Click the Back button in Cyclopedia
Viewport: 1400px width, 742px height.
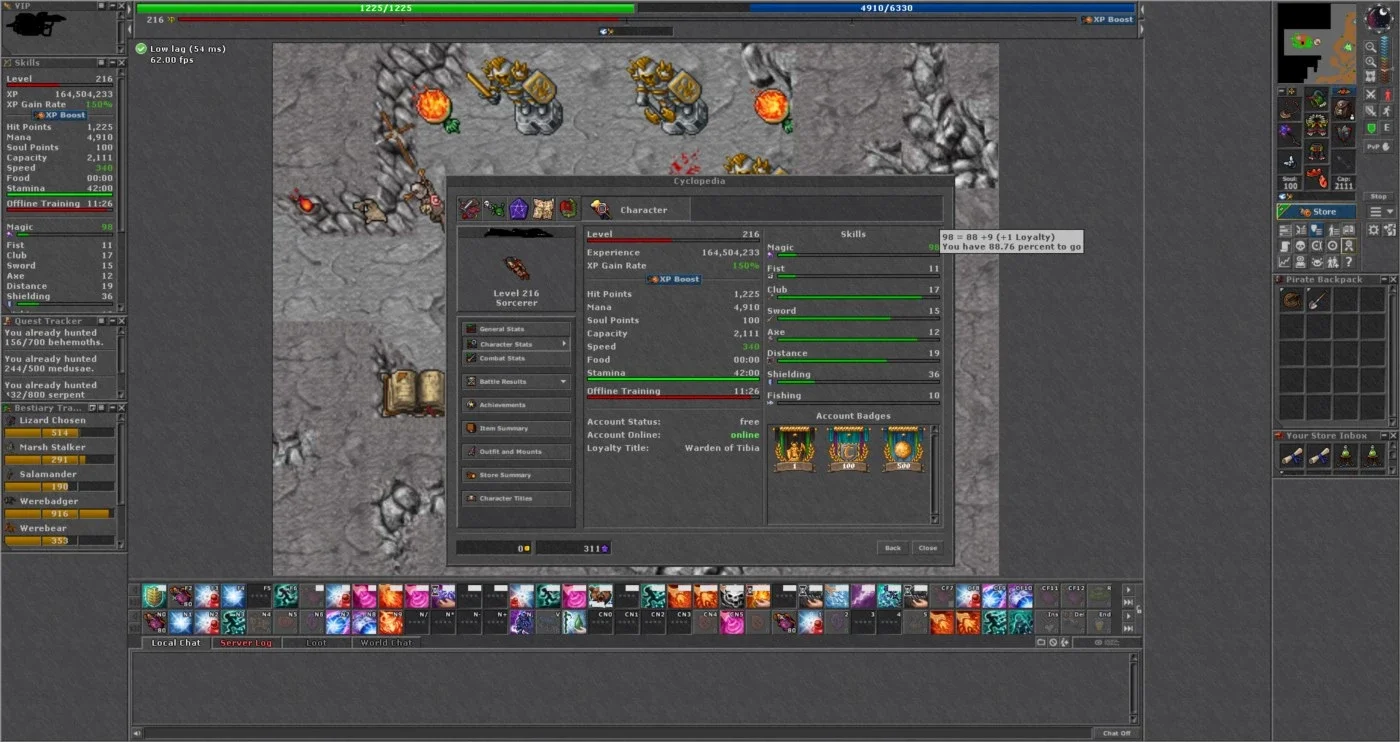[x=893, y=548]
